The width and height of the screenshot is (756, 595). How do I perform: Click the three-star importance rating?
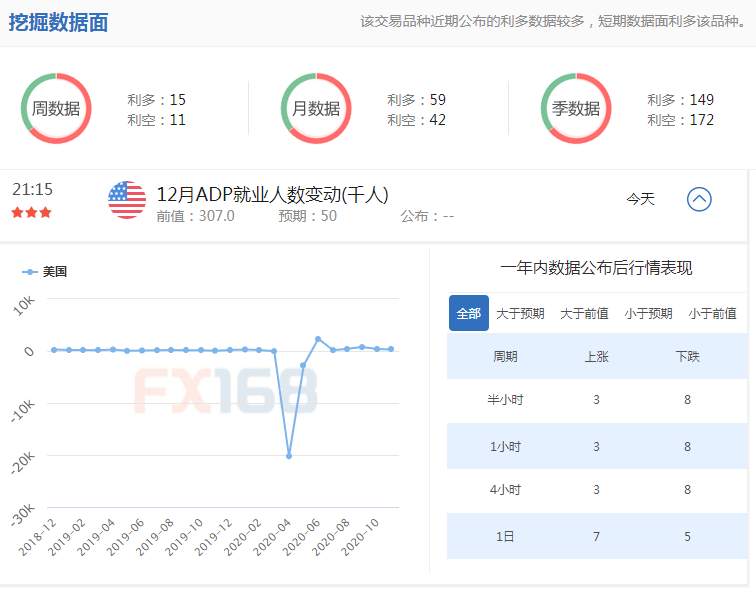click(x=32, y=212)
